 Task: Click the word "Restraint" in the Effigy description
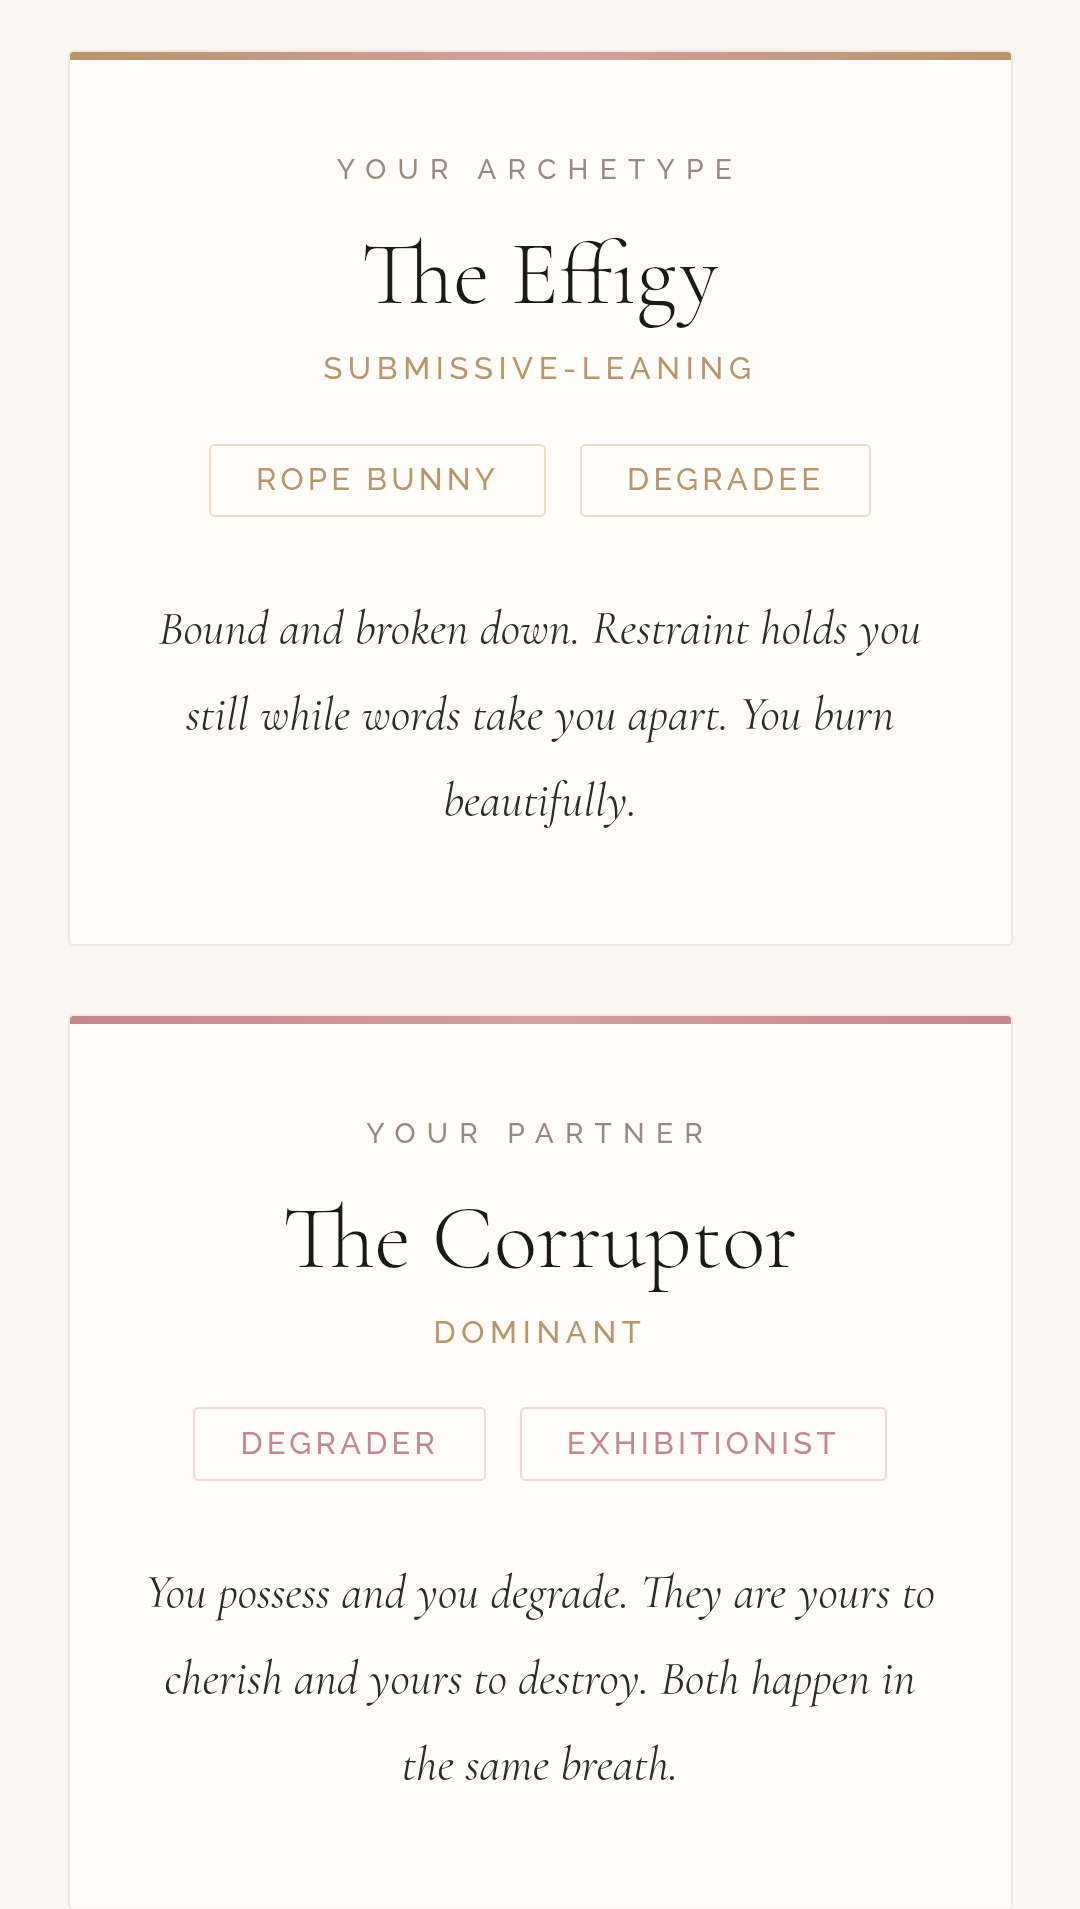point(671,630)
